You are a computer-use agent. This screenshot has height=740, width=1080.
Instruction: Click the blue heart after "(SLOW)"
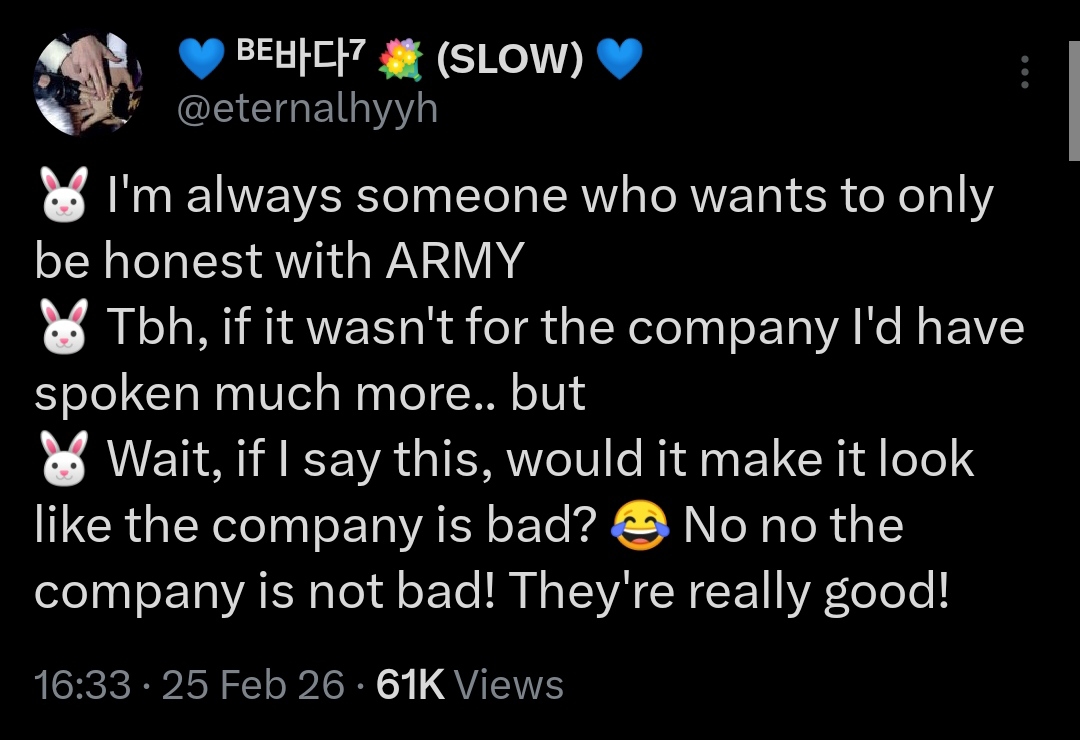click(617, 63)
